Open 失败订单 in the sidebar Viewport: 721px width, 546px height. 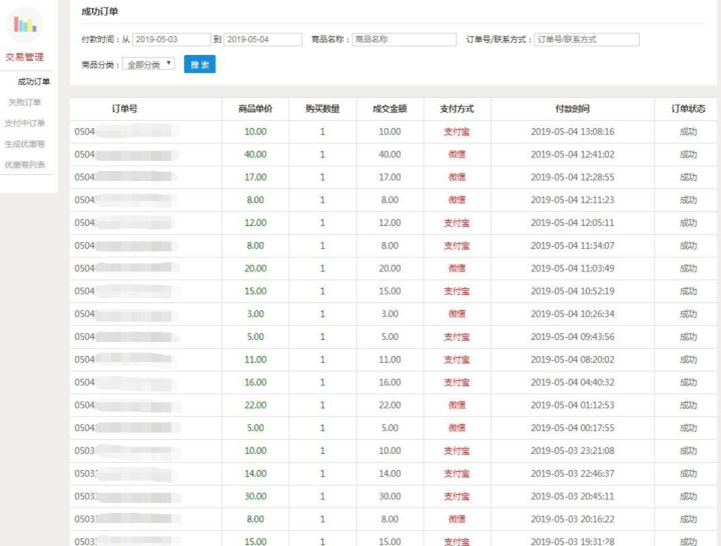click(25, 102)
